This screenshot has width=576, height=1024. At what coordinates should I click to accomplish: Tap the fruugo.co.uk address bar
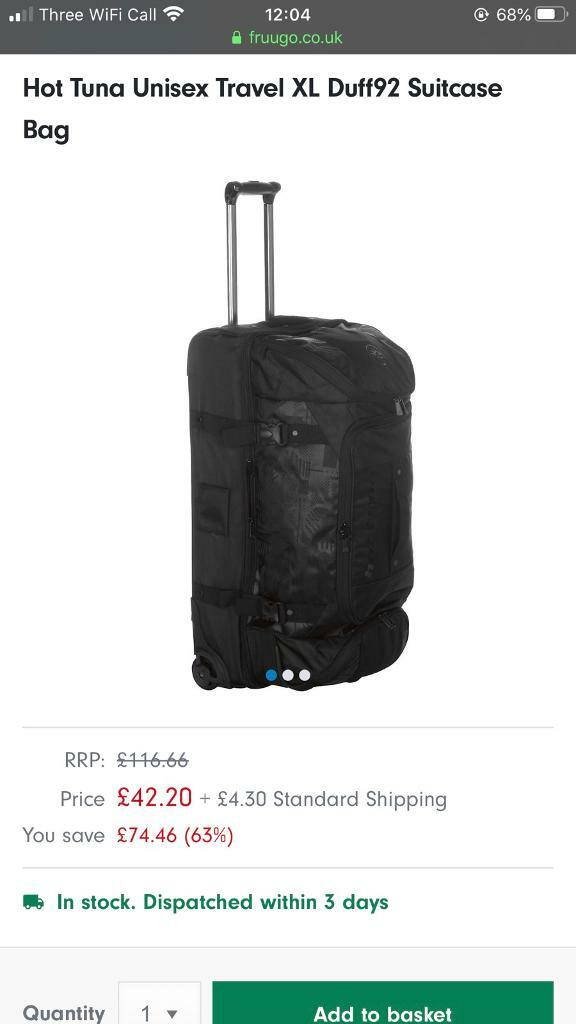[287, 37]
